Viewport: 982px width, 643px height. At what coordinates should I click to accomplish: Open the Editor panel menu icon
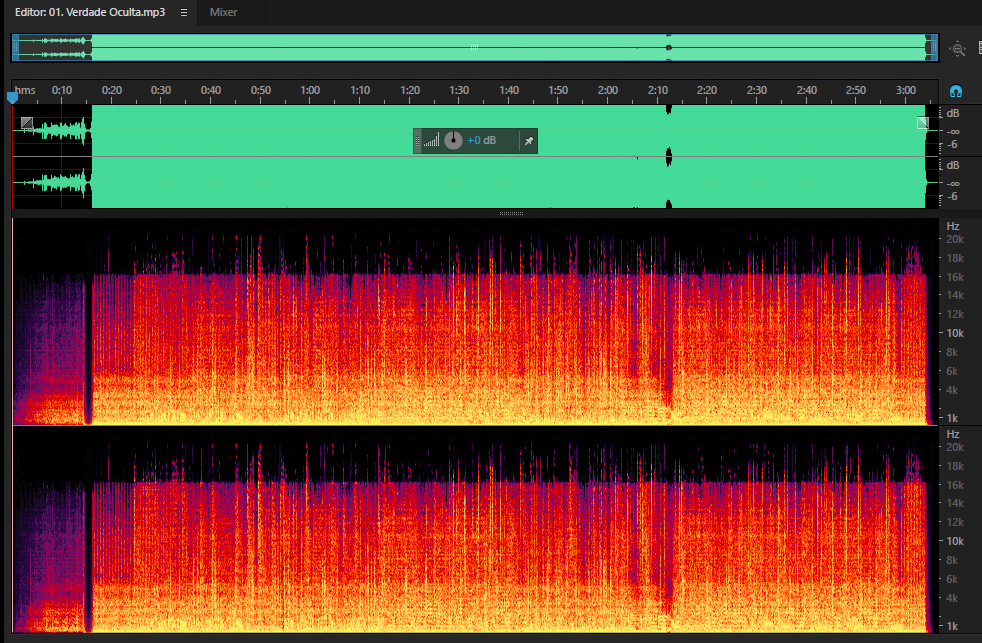[183, 13]
